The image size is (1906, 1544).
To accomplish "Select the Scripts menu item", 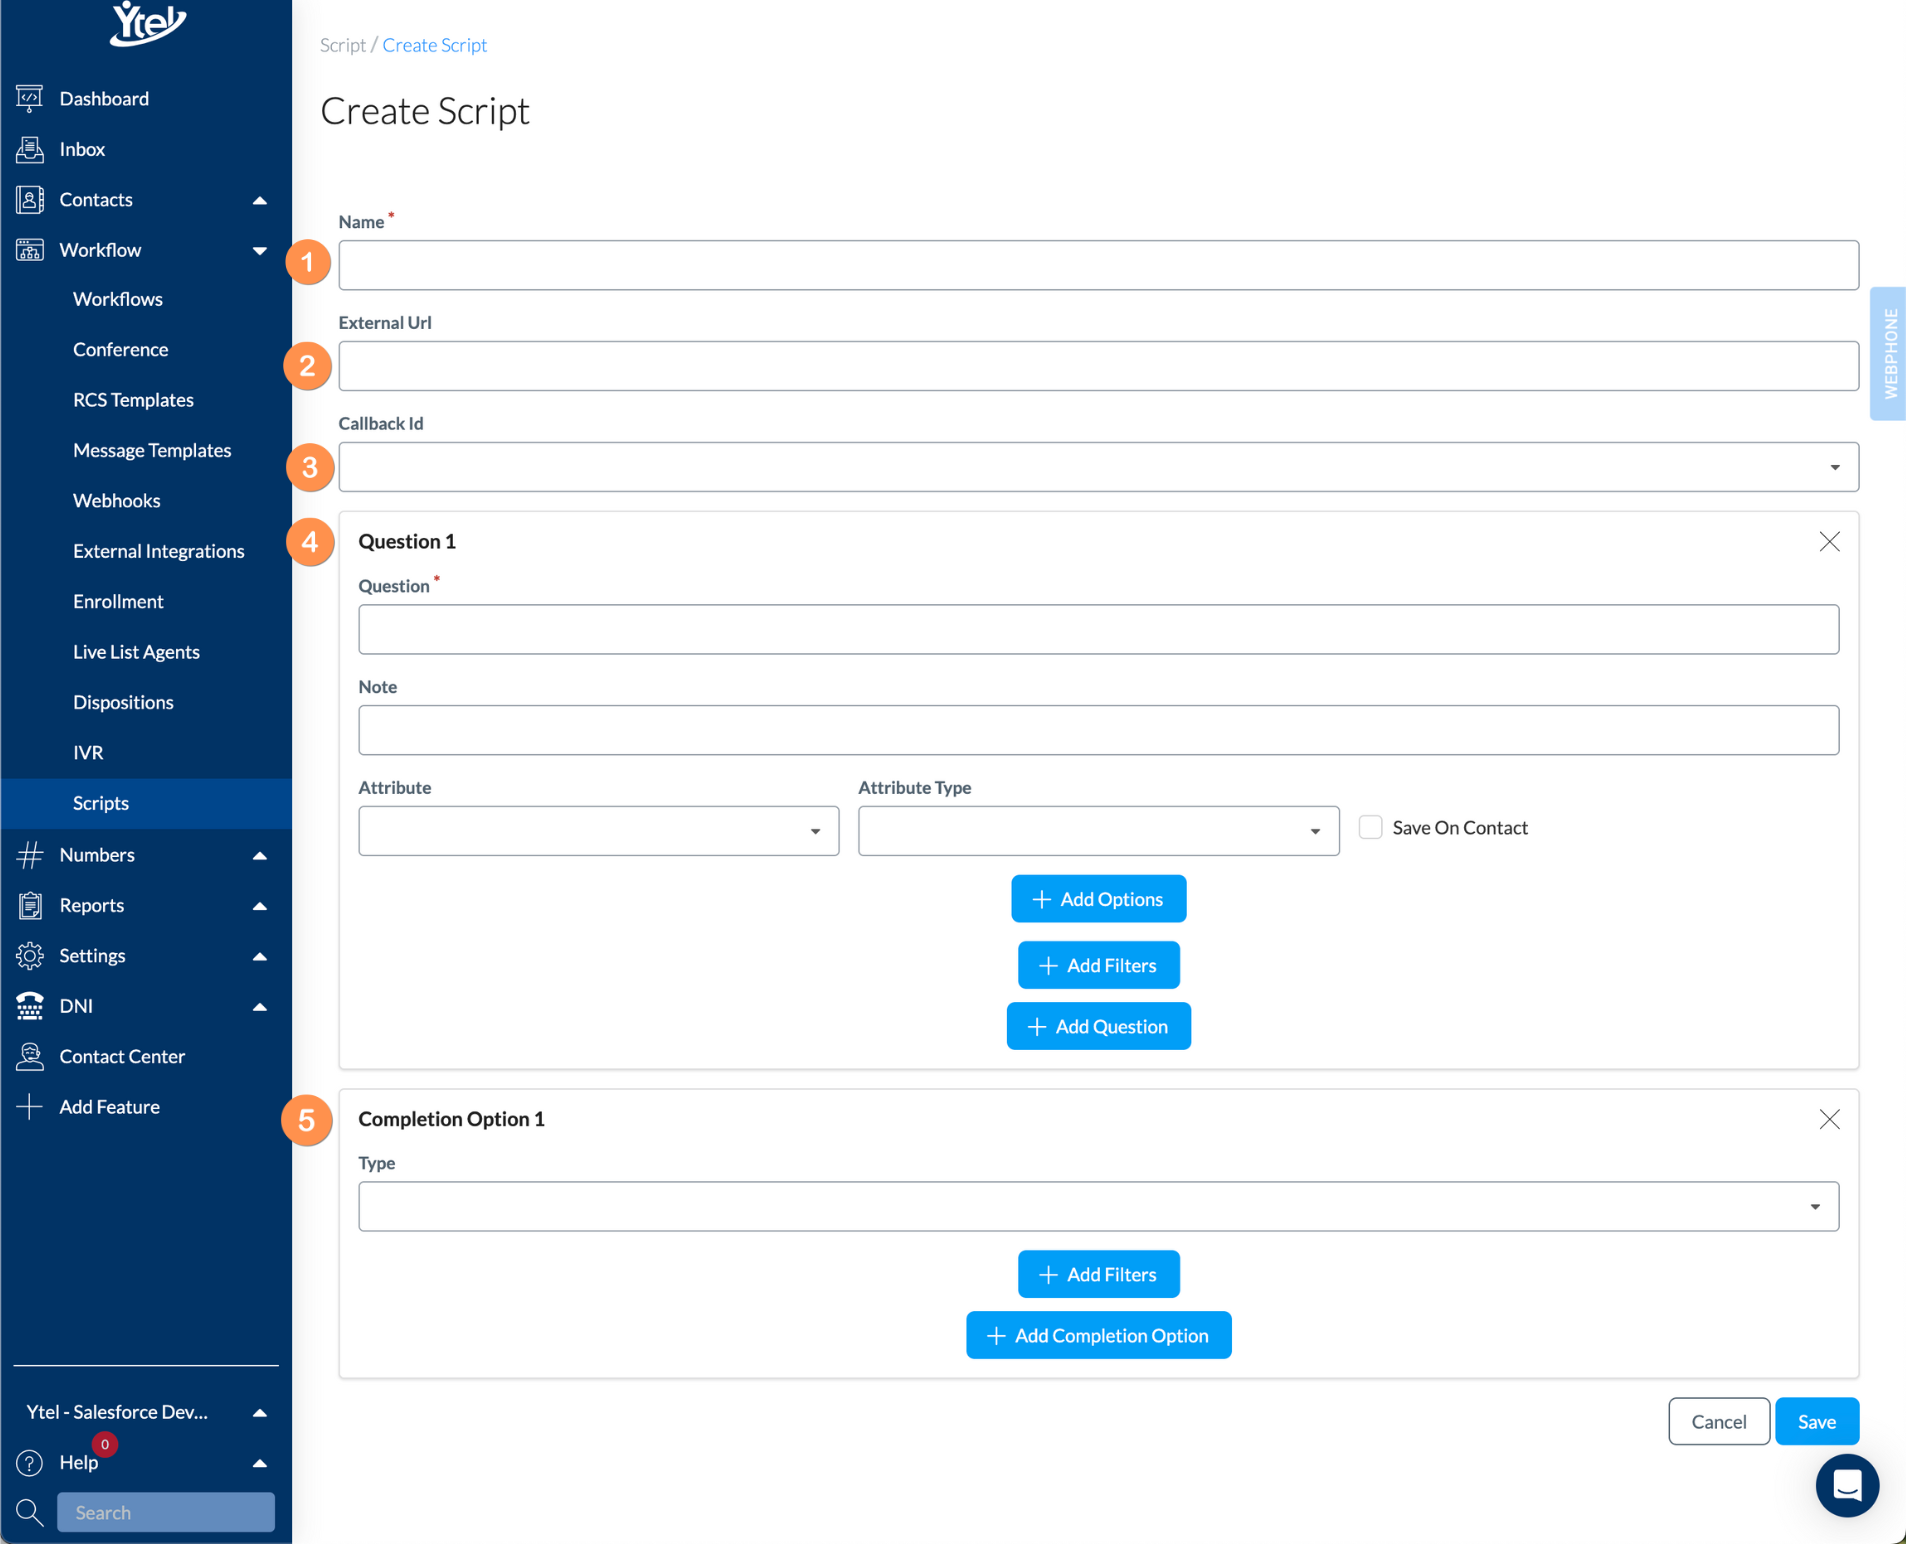I will (x=146, y=803).
